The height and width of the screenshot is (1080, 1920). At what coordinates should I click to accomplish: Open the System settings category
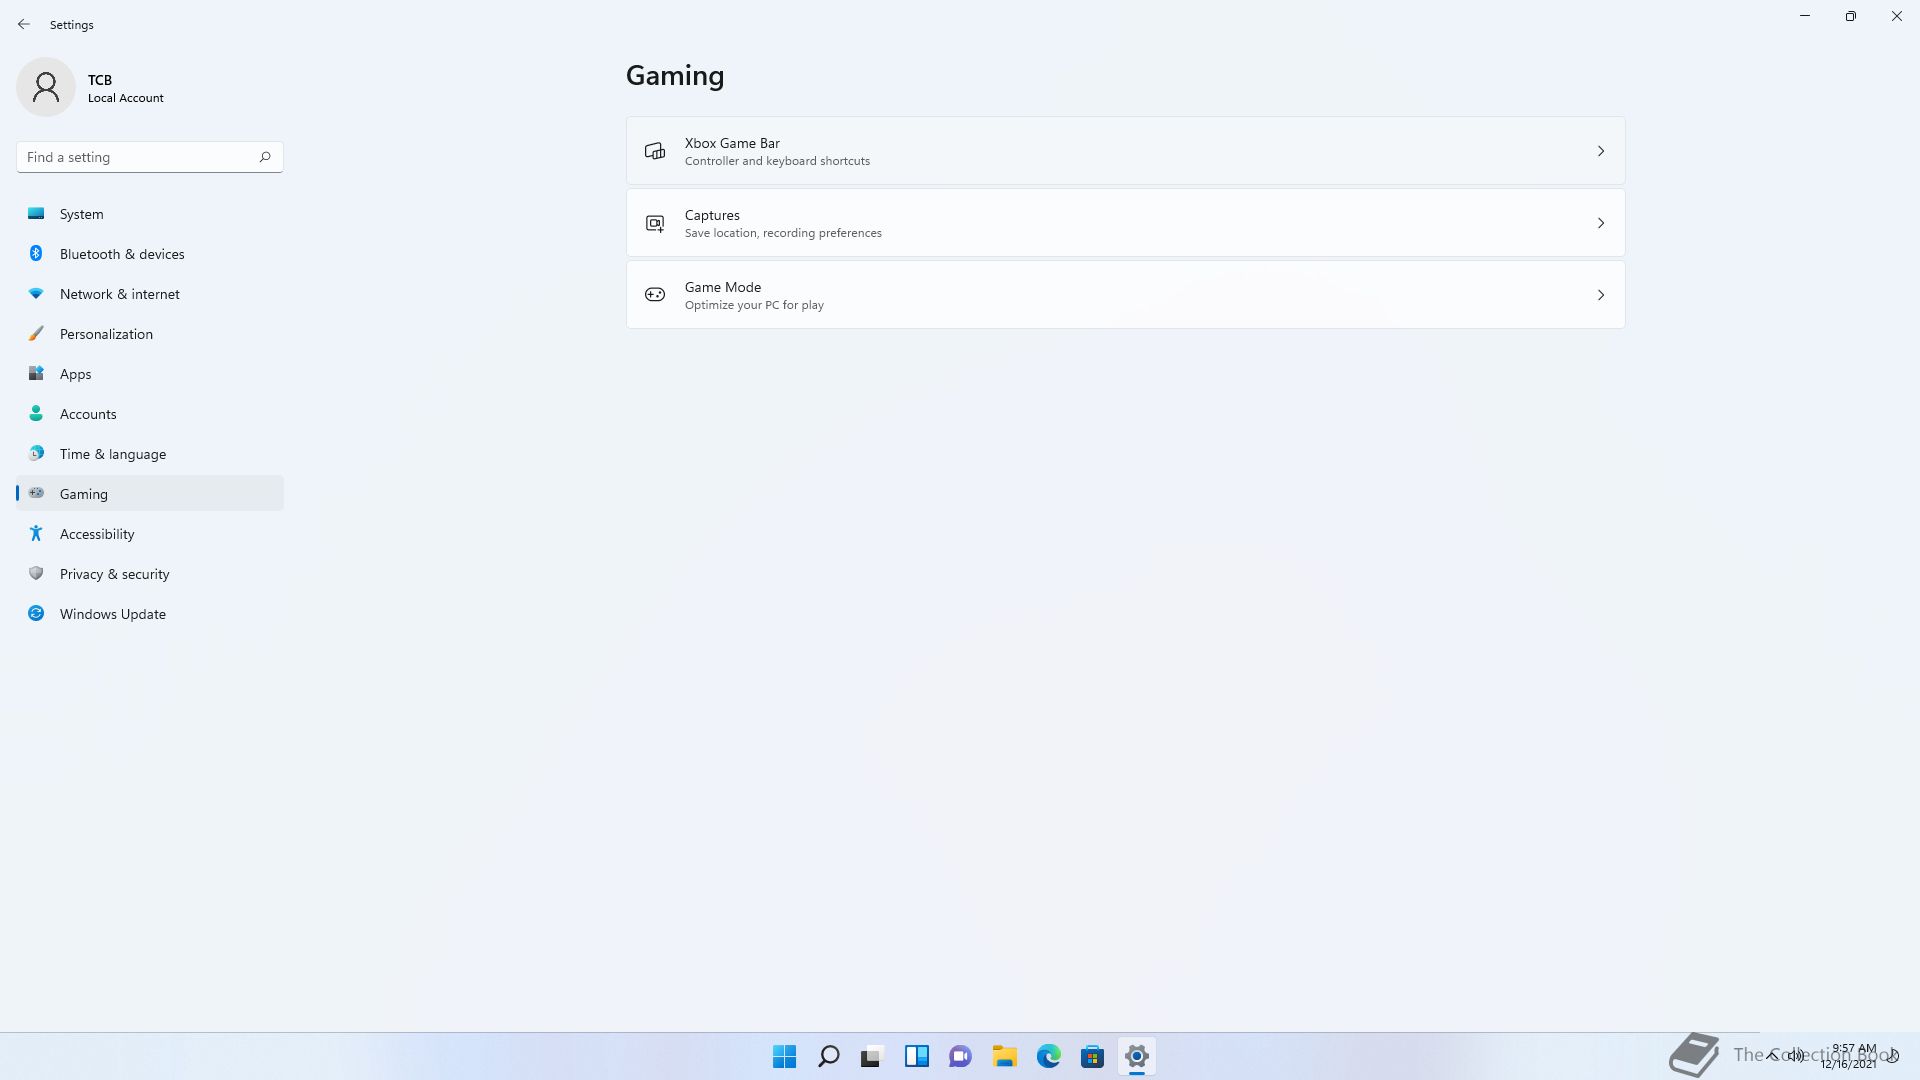pos(82,214)
